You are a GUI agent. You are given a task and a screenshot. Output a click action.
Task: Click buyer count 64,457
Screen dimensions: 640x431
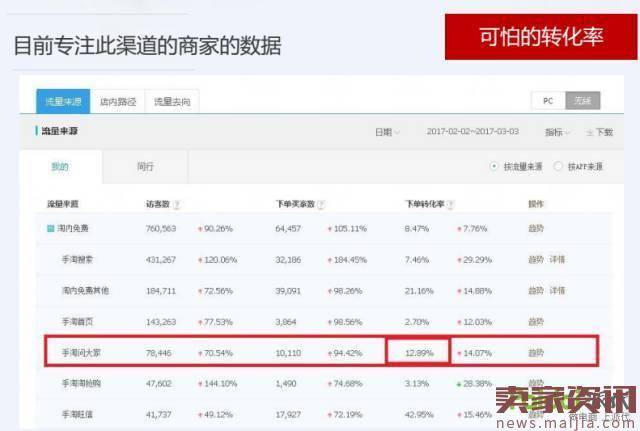(288, 229)
